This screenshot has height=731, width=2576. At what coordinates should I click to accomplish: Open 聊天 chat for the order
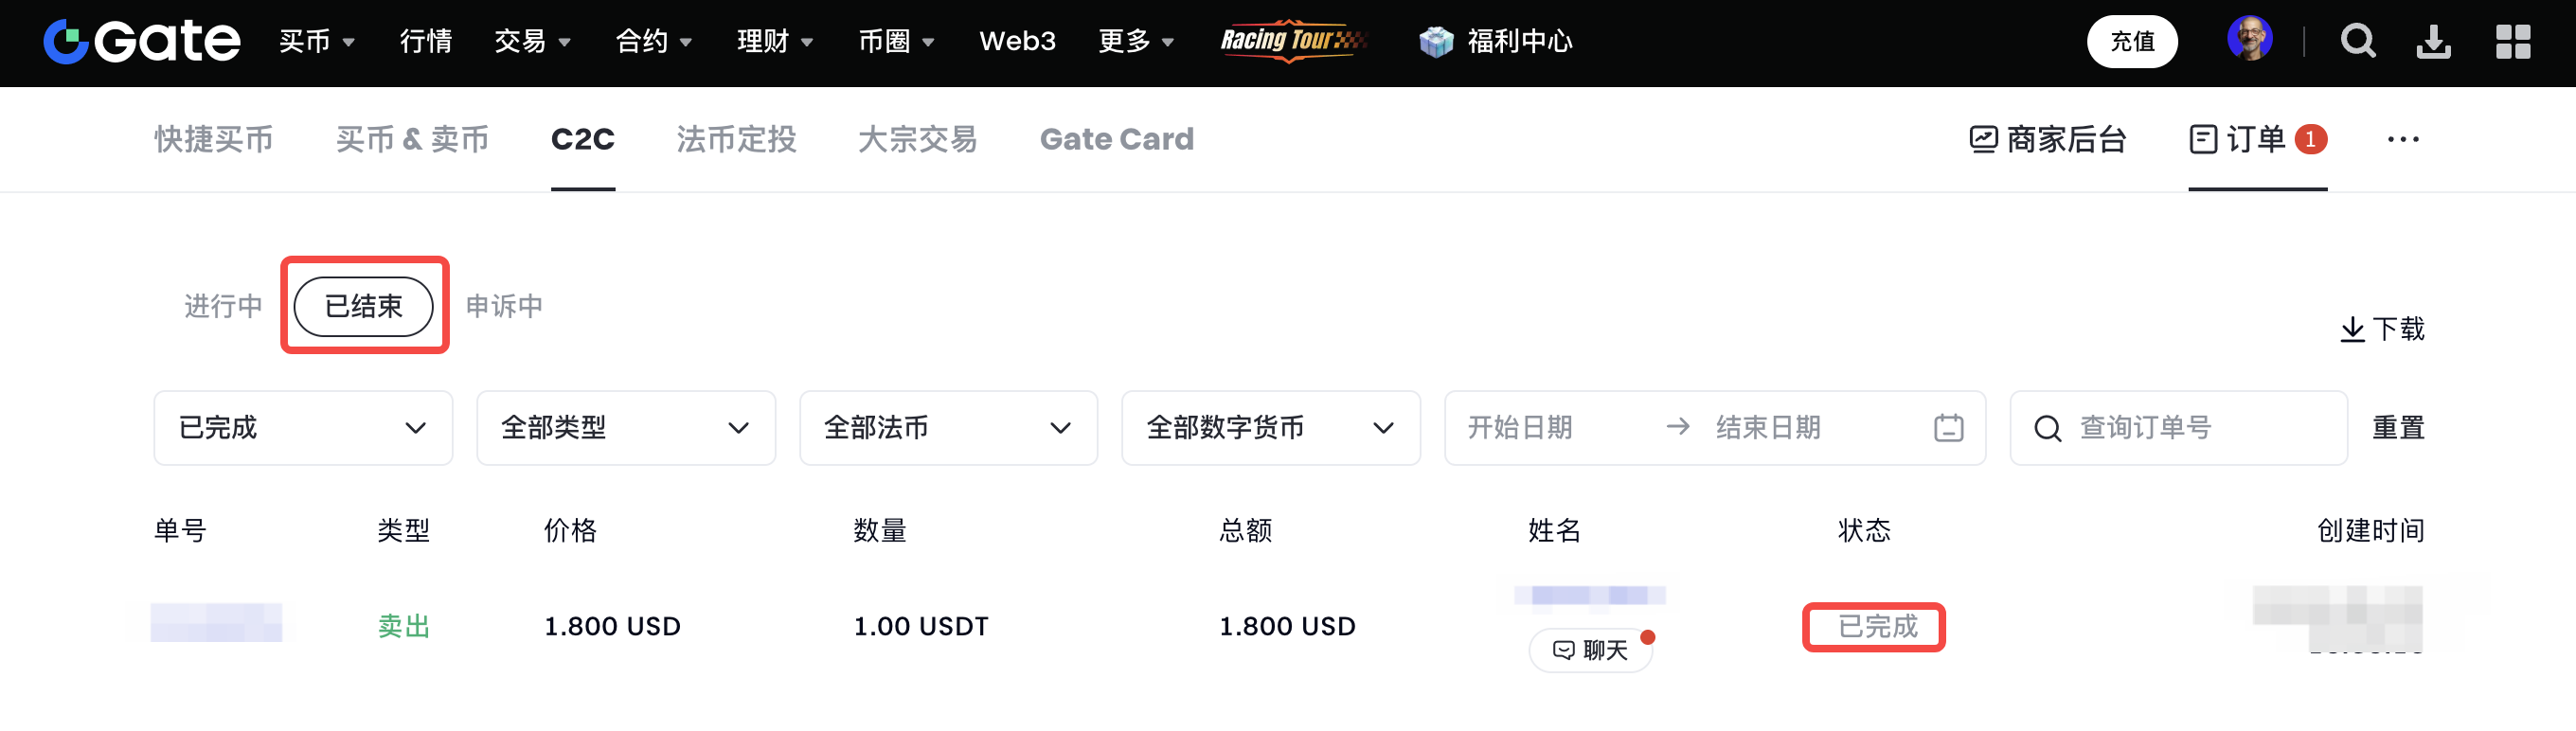point(1590,650)
